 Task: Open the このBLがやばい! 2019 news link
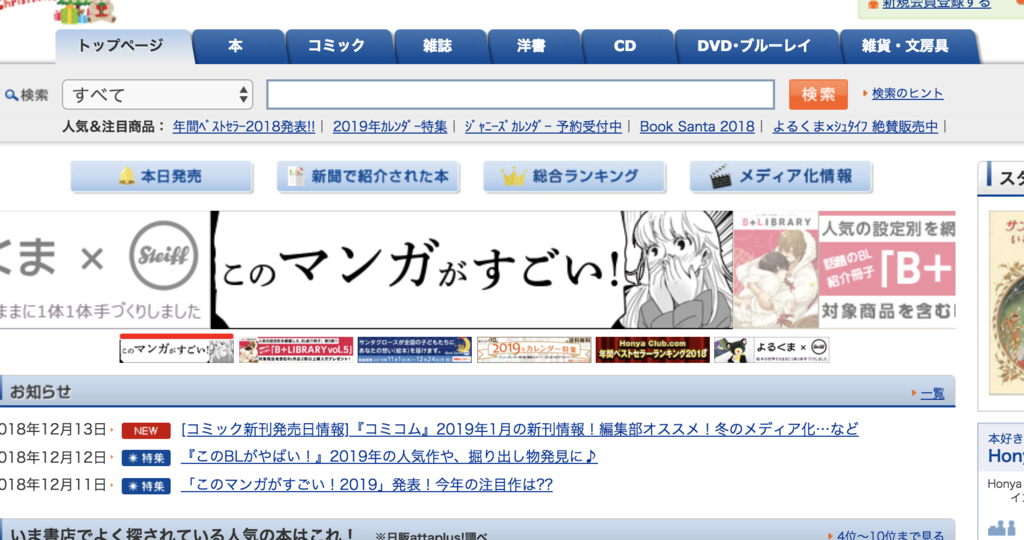[389, 456]
